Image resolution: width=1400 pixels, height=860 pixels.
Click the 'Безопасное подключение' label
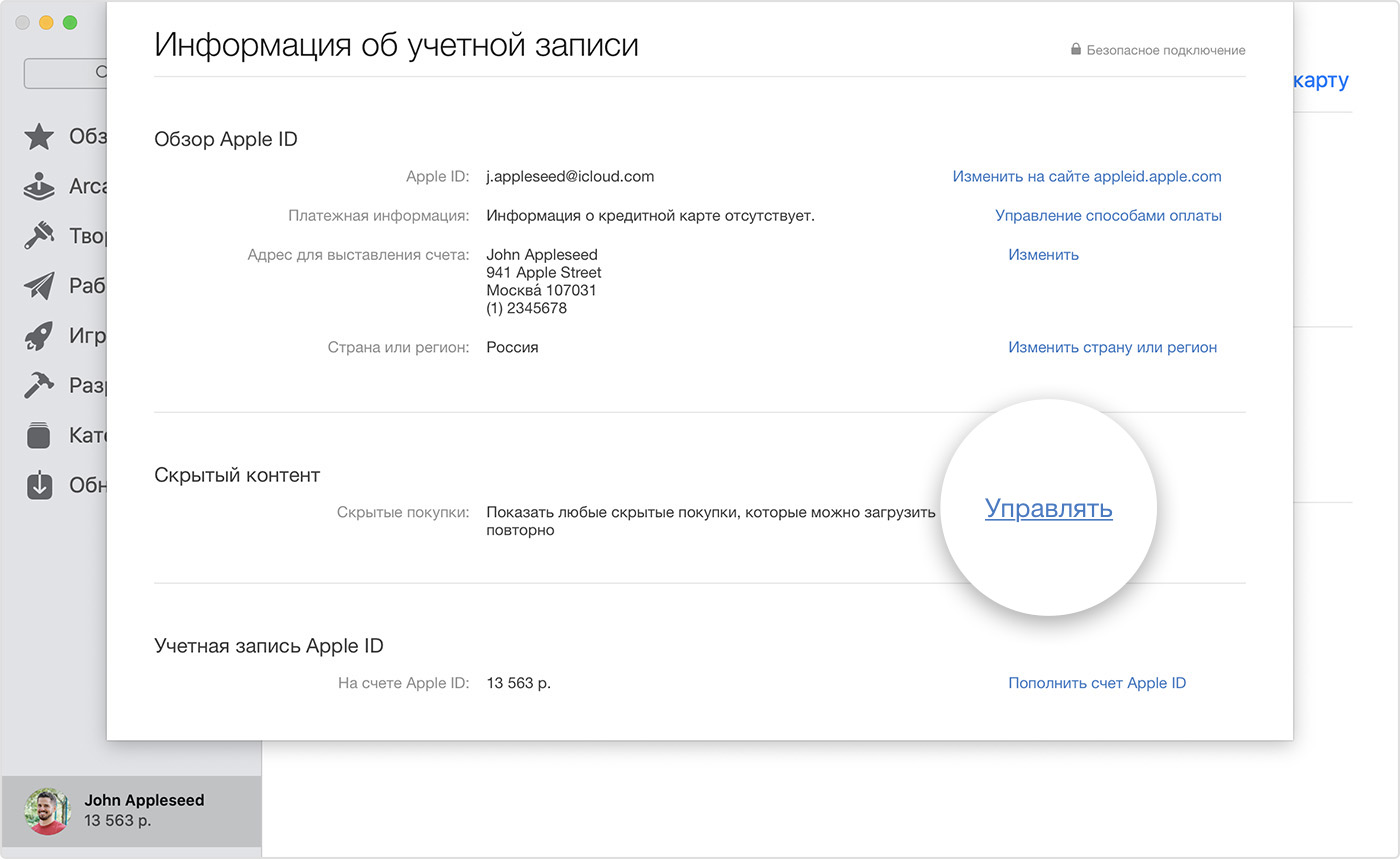click(x=1166, y=50)
